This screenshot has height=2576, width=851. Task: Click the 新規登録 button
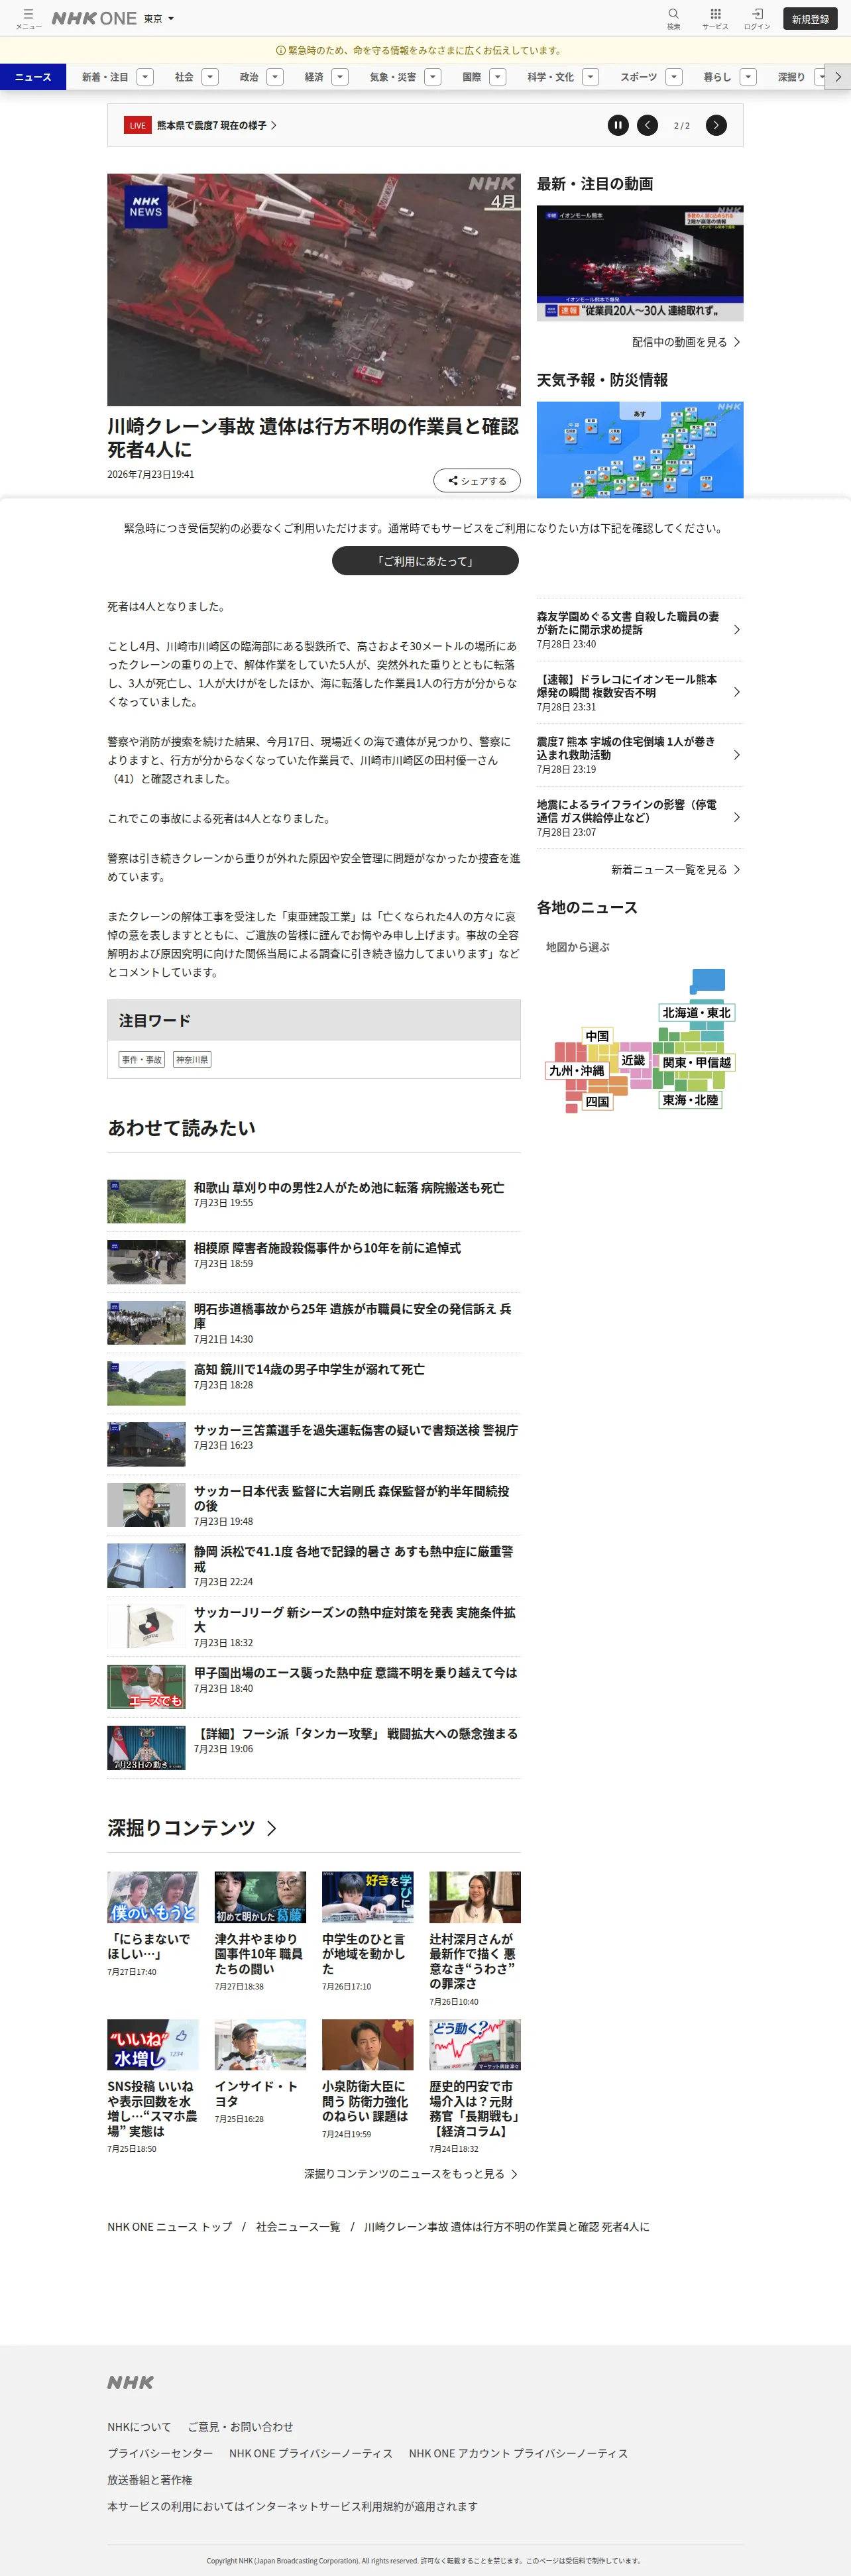click(x=810, y=19)
